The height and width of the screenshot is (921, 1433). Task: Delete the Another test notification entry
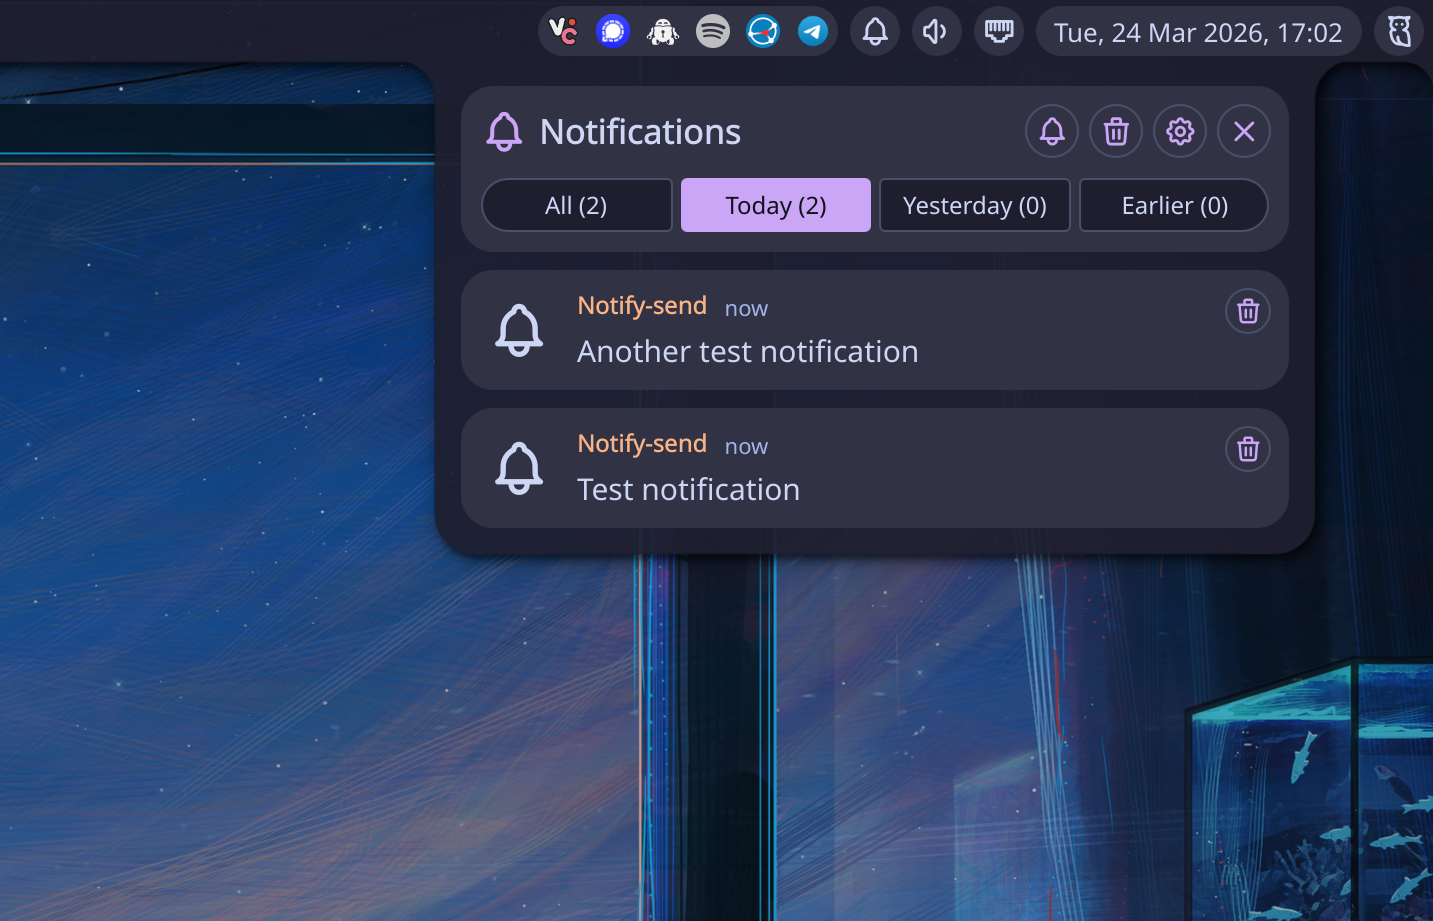[x=1247, y=310]
